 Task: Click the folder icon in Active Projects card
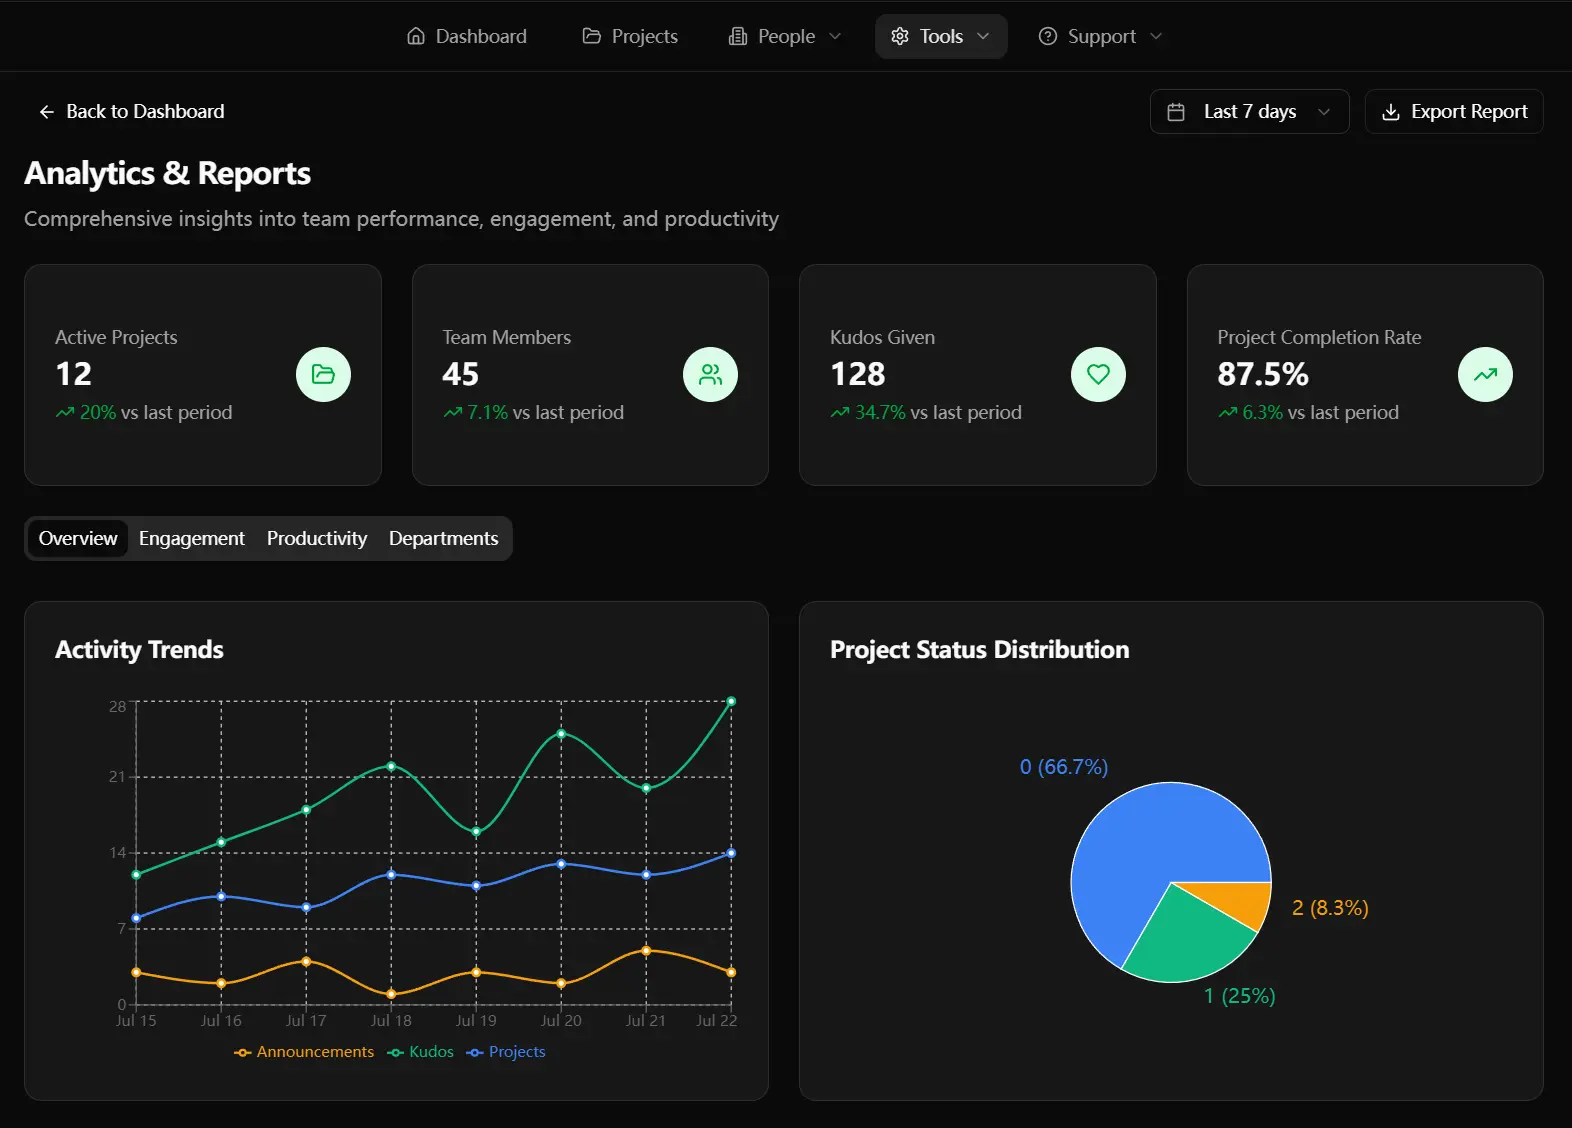323,374
